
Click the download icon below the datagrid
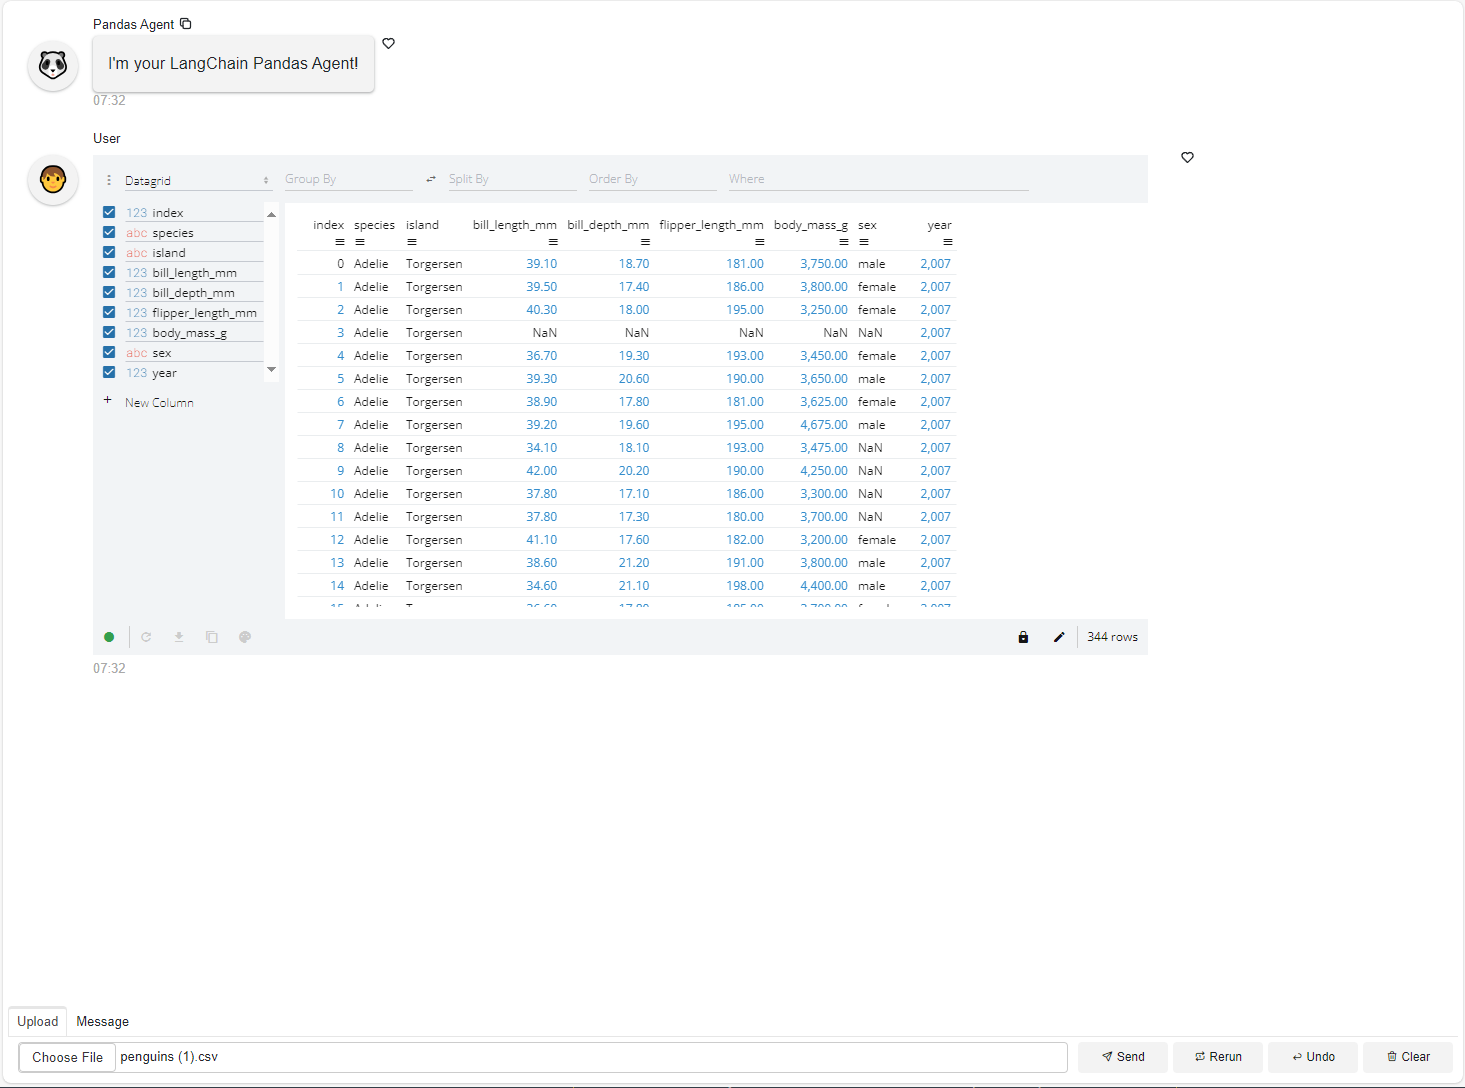click(x=178, y=636)
